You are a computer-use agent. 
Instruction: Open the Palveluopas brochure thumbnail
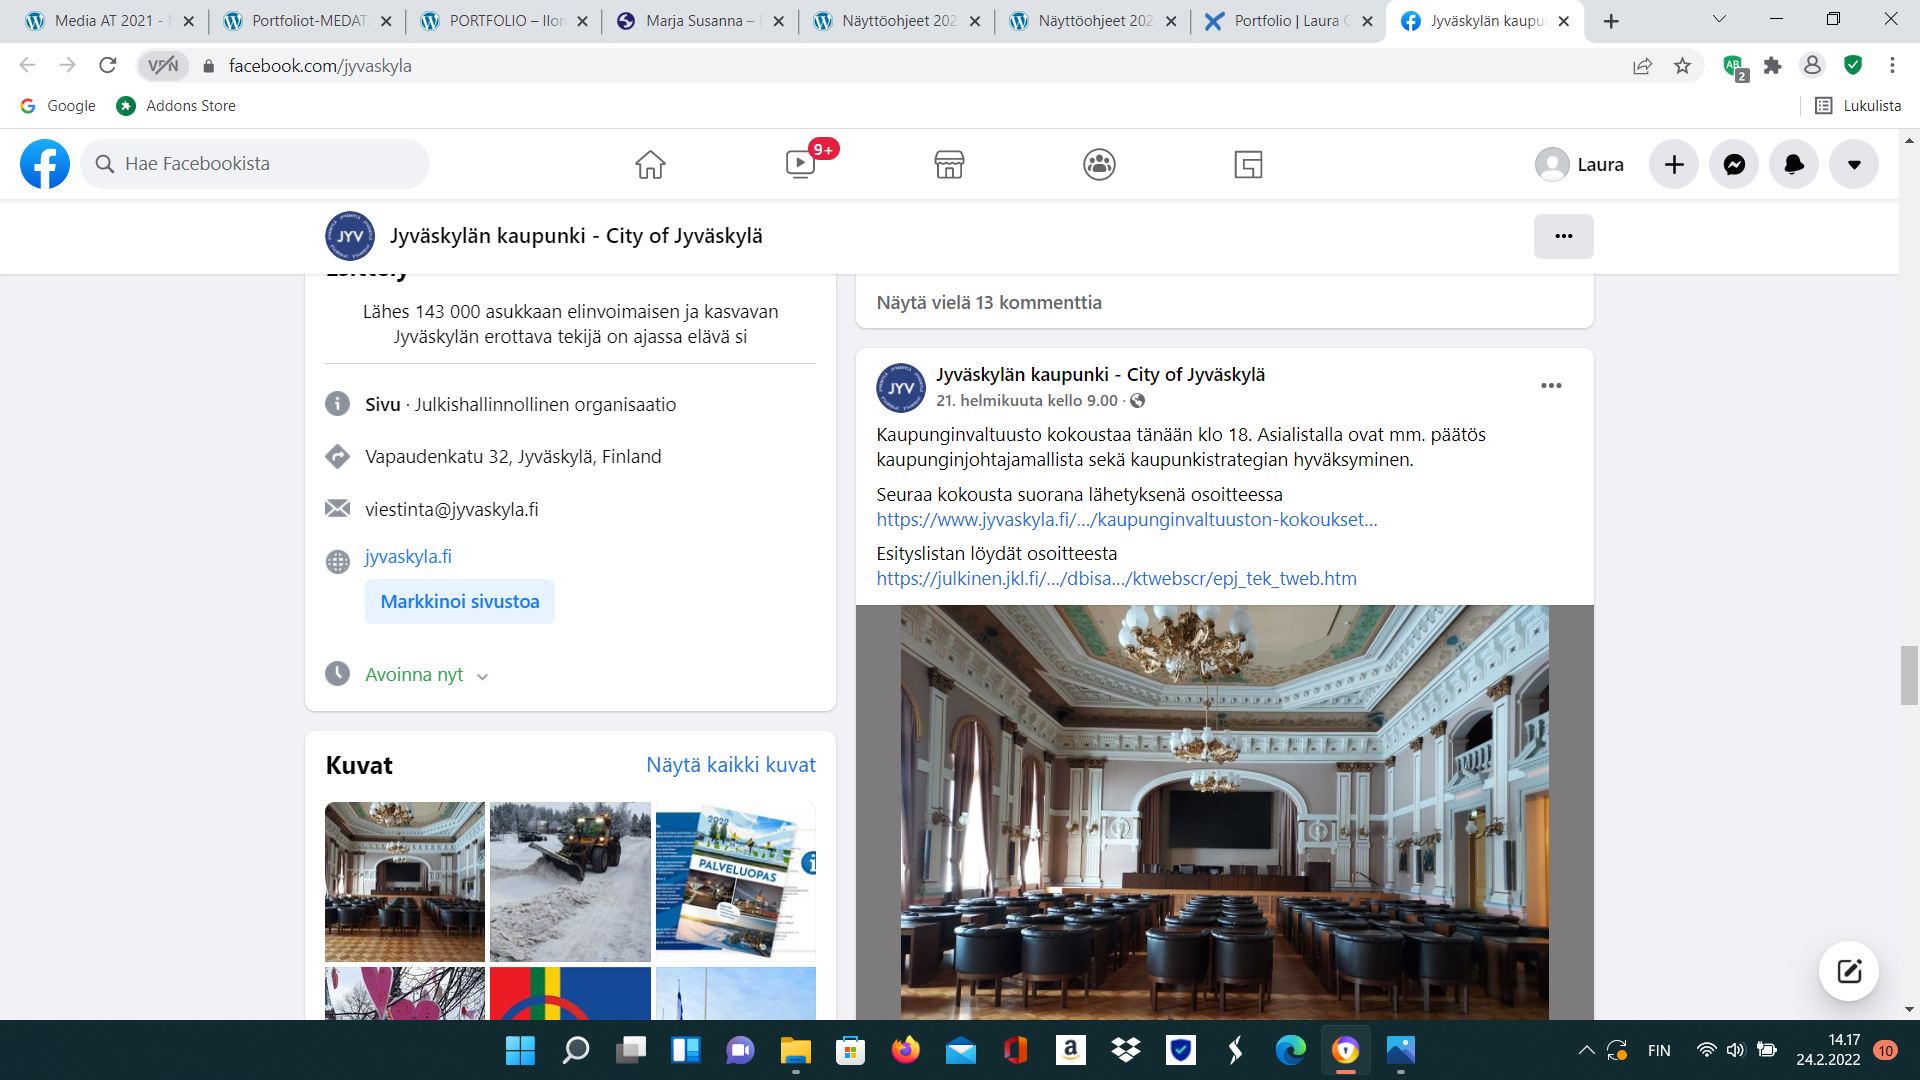point(736,882)
